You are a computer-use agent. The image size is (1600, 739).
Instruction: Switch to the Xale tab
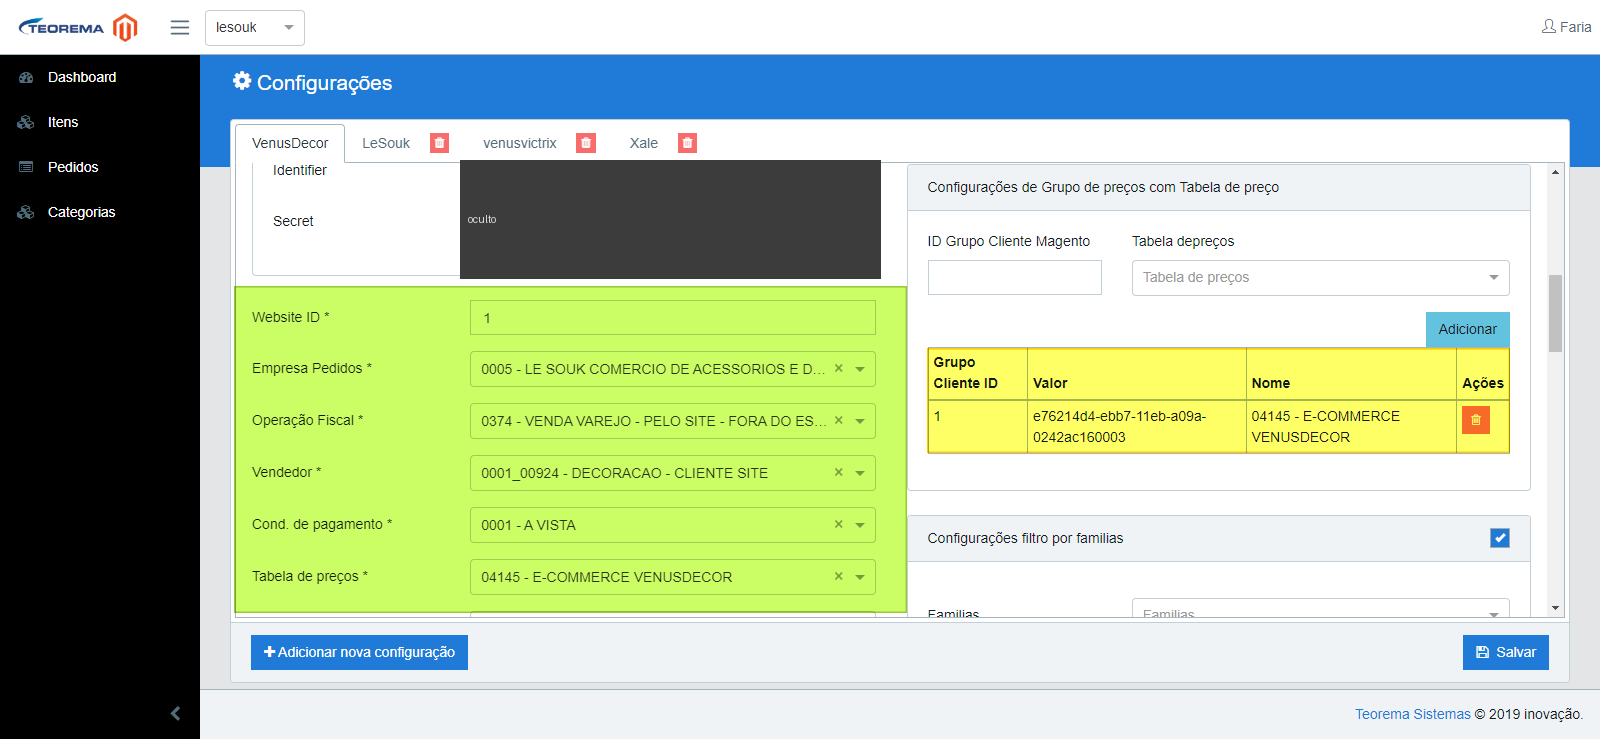(x=644, y=143)
